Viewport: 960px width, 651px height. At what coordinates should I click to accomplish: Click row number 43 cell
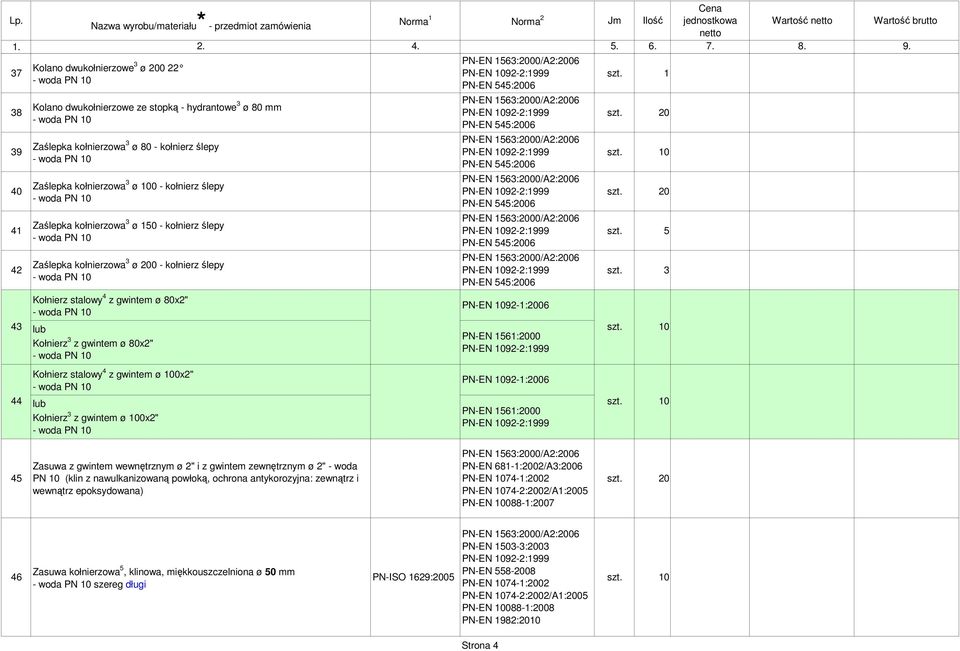pos(16,327)
